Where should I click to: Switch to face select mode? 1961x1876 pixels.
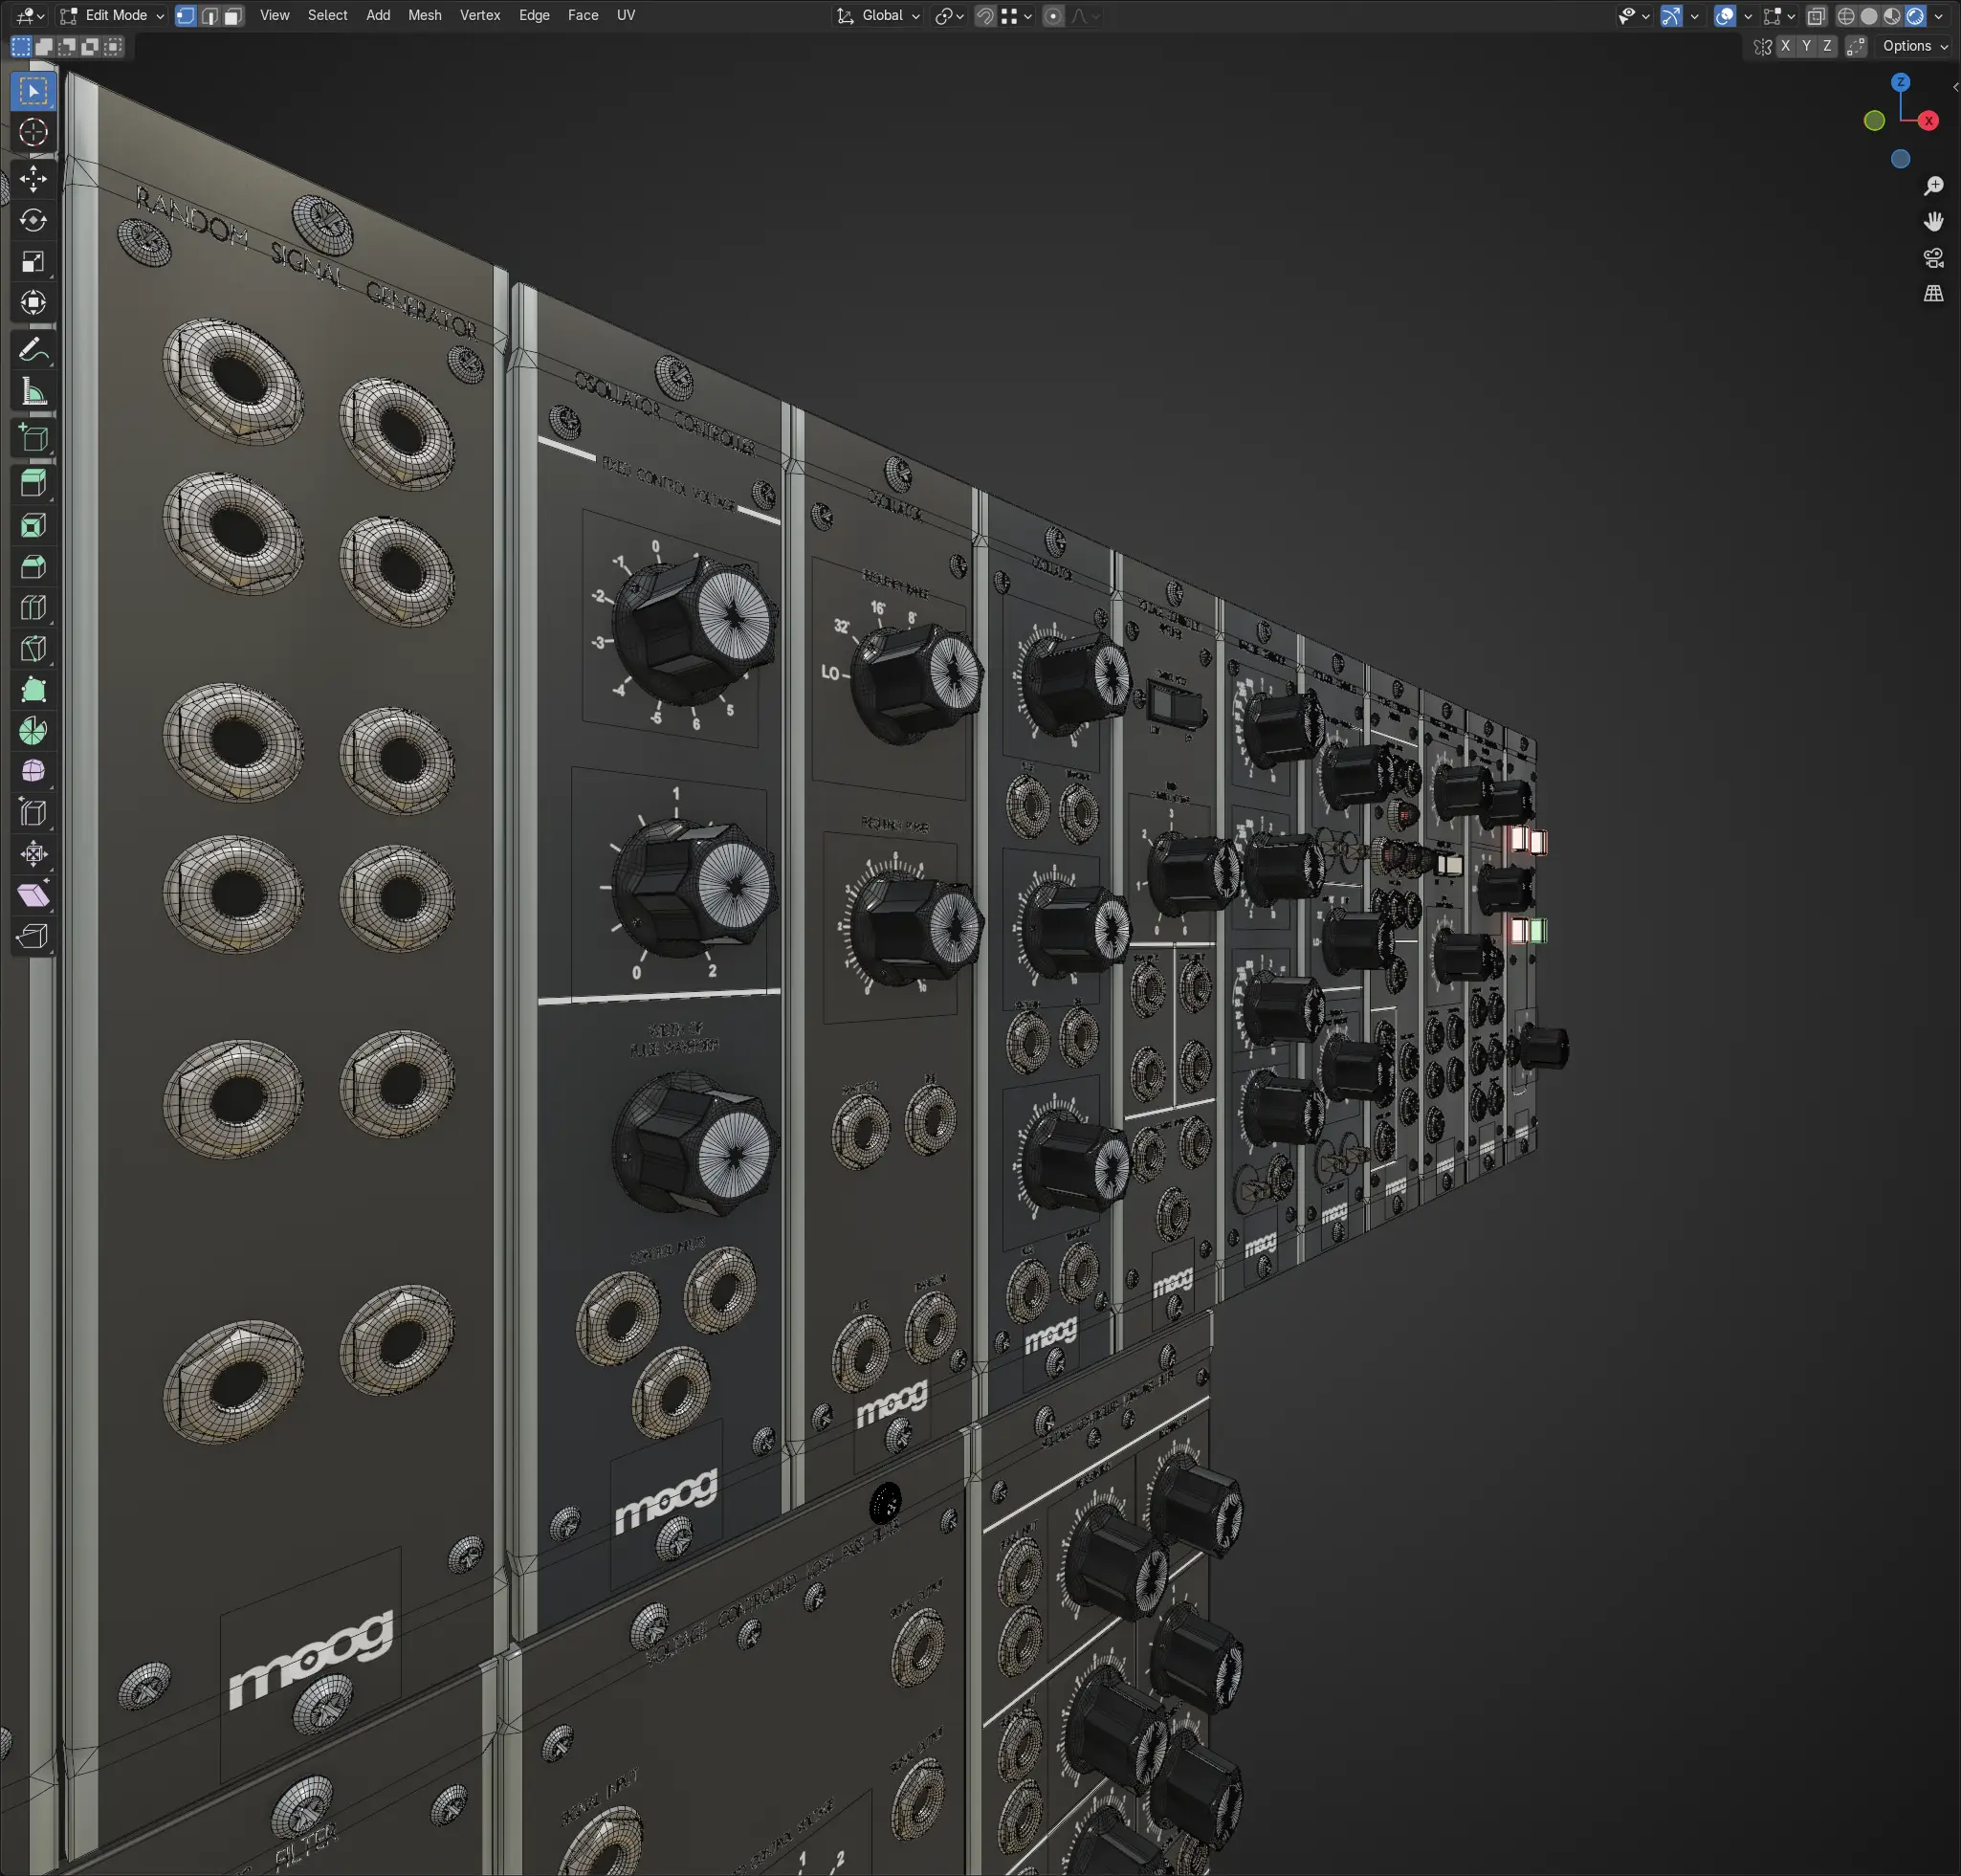233,16
